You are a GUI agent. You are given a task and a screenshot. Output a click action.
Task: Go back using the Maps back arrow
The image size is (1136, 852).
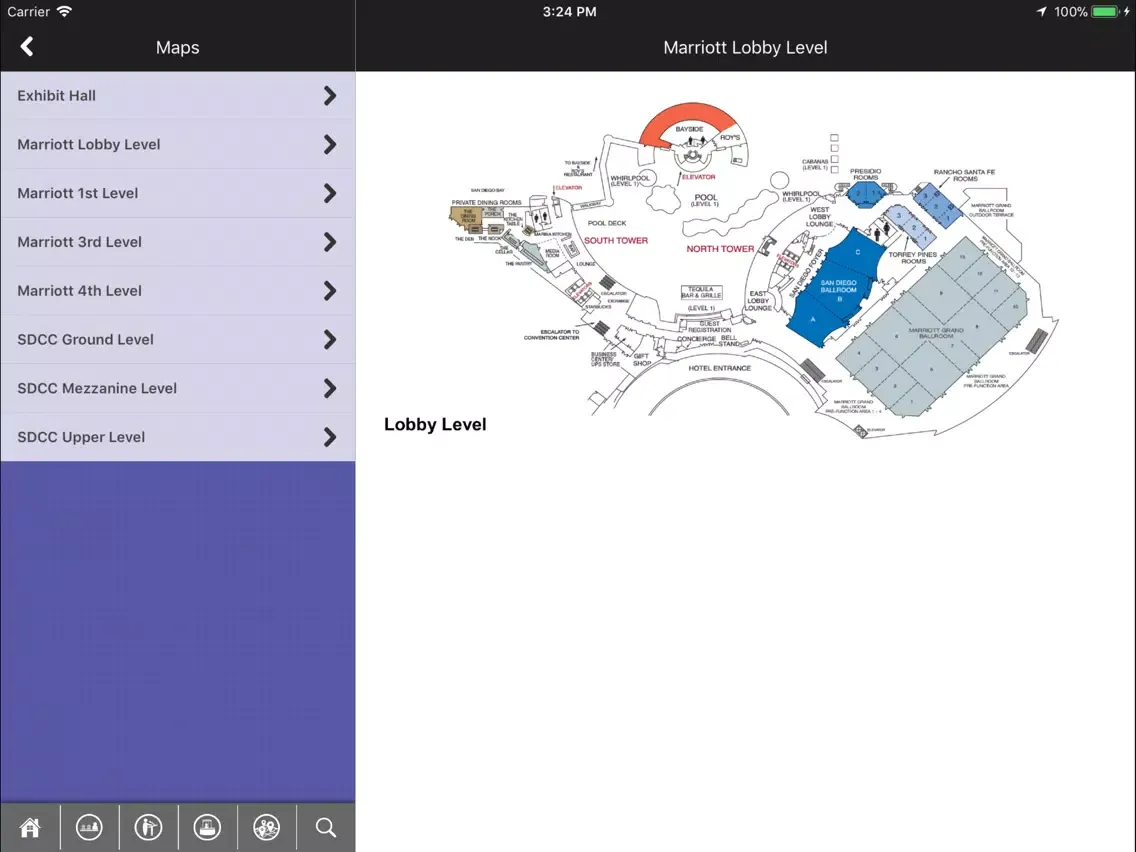click(27, 47)
